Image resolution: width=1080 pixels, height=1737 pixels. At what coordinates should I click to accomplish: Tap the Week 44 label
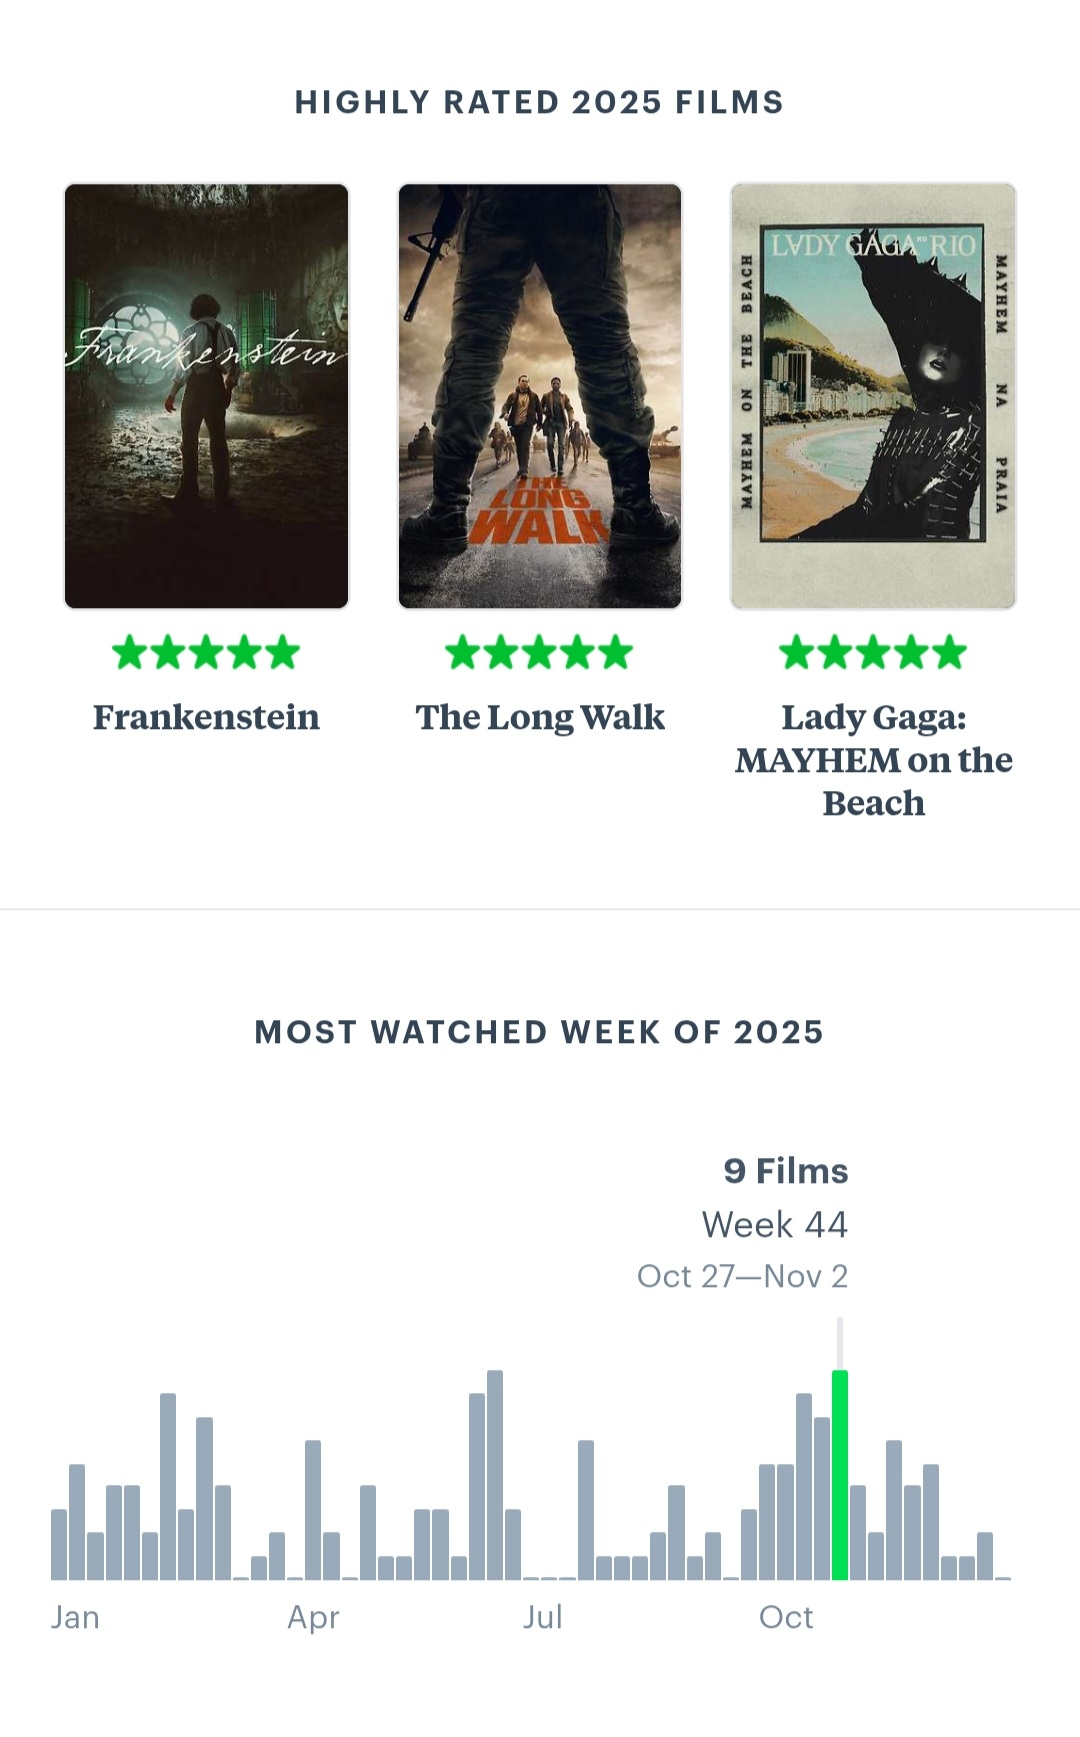tap(775, 1225)
